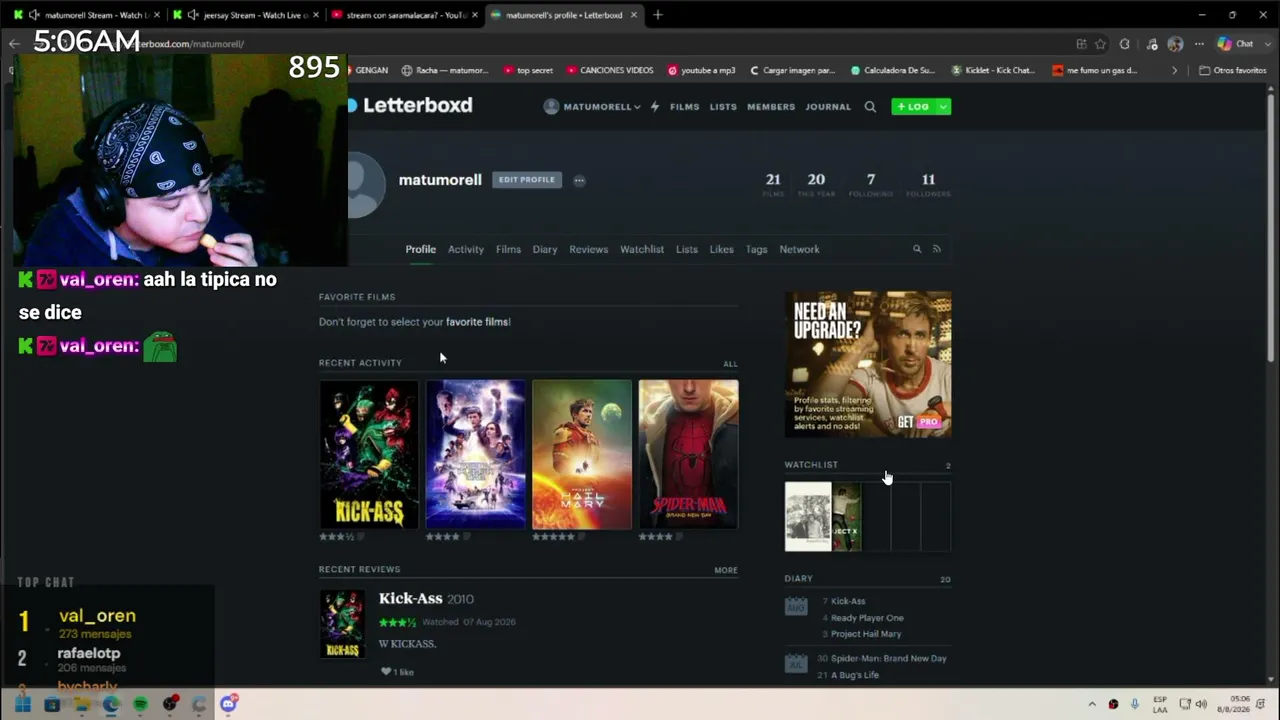The height and width of the screenshot is (720, 1280).
Task: Open the Windows Start menu
Action: click(22, 704)
